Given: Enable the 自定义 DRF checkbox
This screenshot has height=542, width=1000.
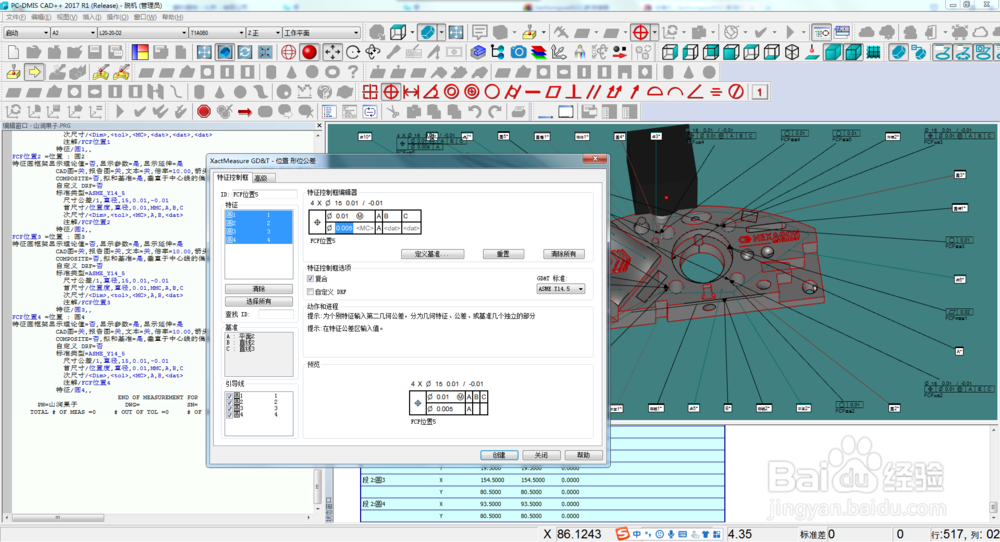Looking at the screenshot, I should click(x=311, y=291).
